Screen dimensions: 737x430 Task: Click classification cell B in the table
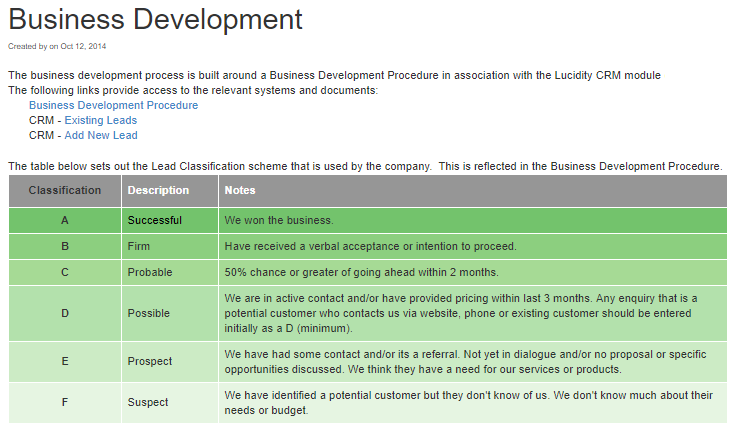coord(65,246)
